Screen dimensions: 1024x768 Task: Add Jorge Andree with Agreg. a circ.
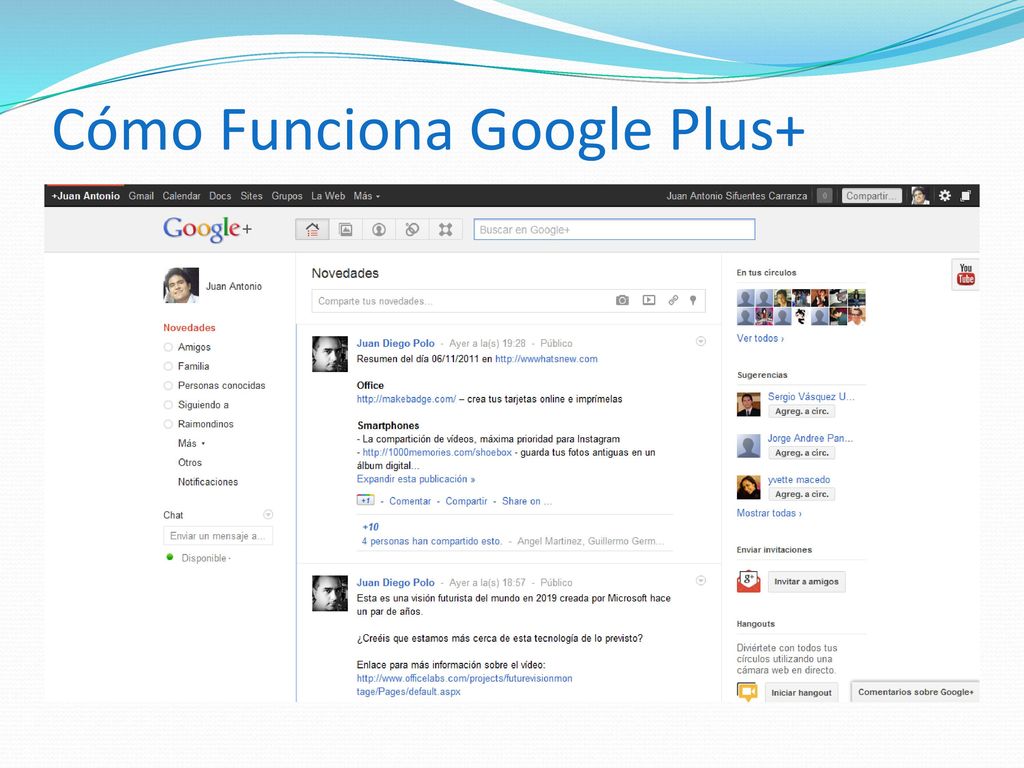801,453
